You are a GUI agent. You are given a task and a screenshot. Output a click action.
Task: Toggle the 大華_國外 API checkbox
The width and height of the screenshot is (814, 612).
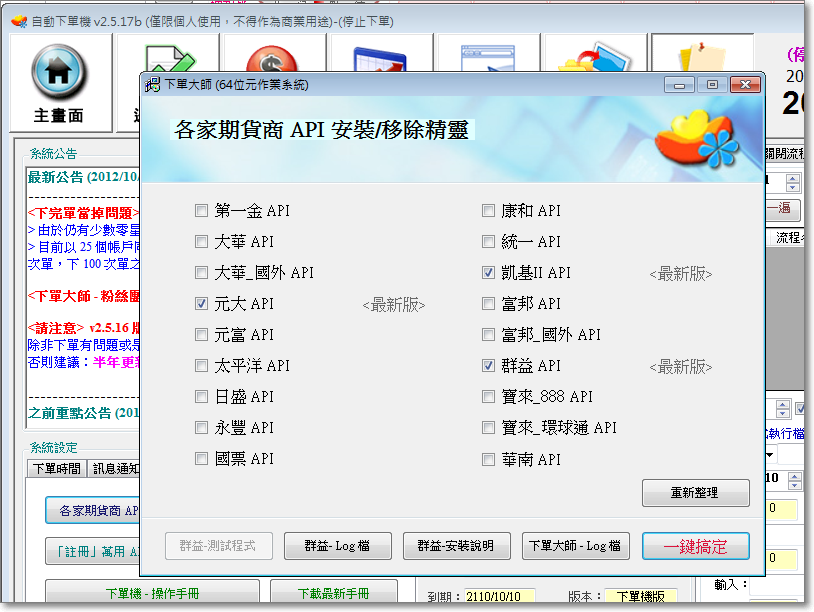[201, 273]
